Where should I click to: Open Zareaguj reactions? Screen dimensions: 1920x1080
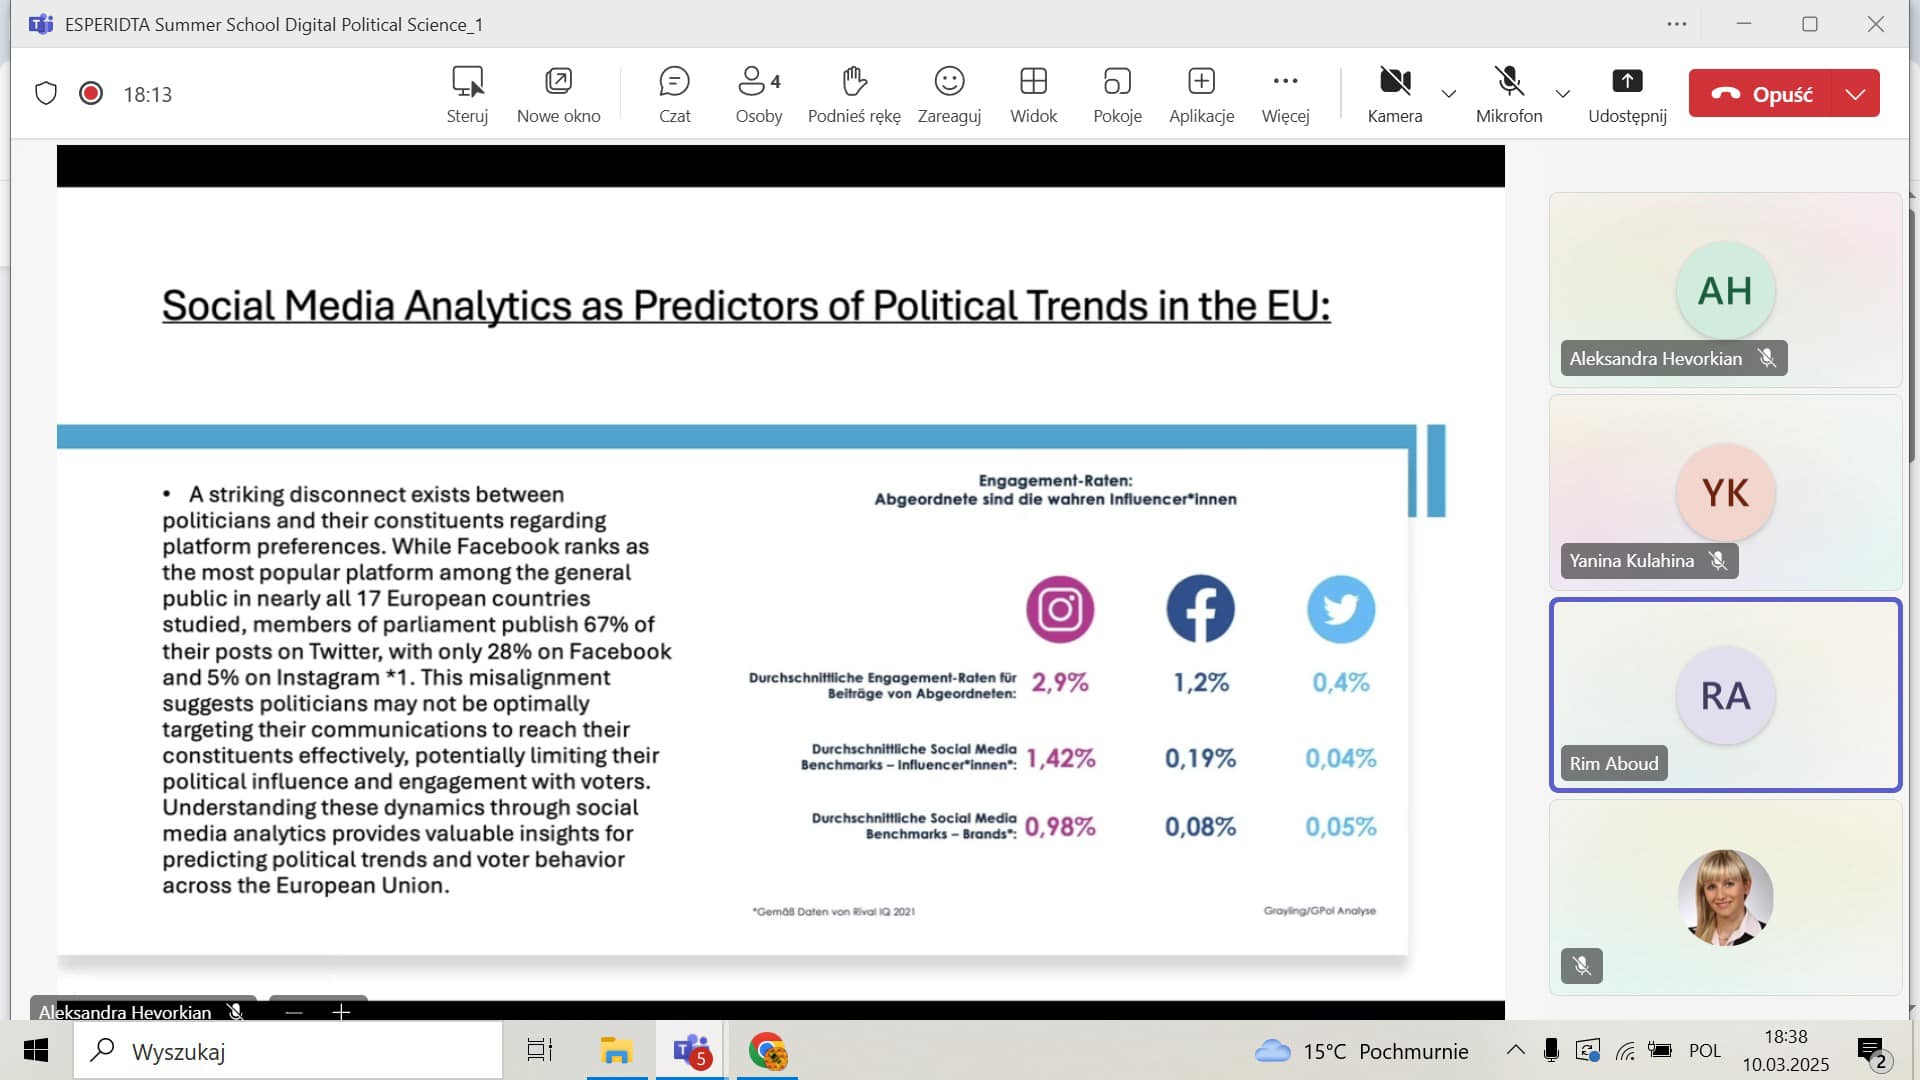tap(949, 94)
